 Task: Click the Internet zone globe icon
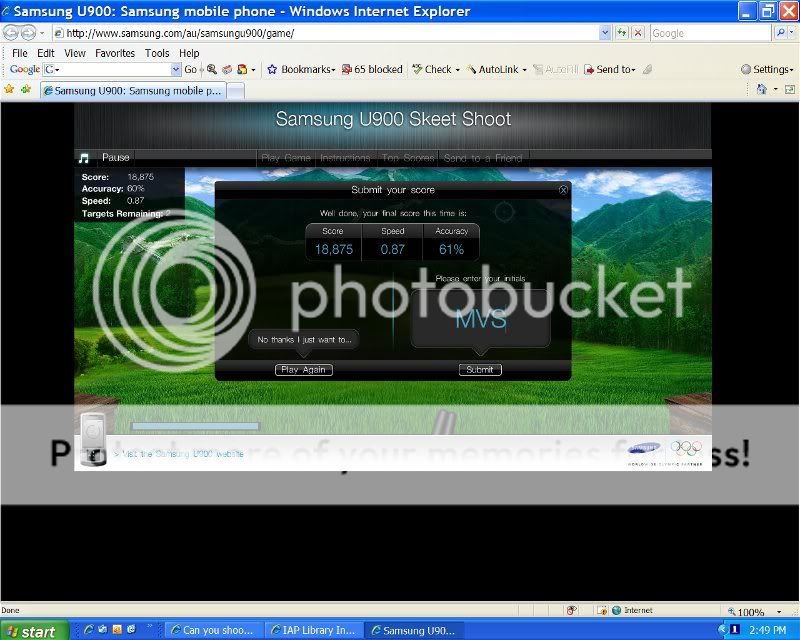(616, 610)
